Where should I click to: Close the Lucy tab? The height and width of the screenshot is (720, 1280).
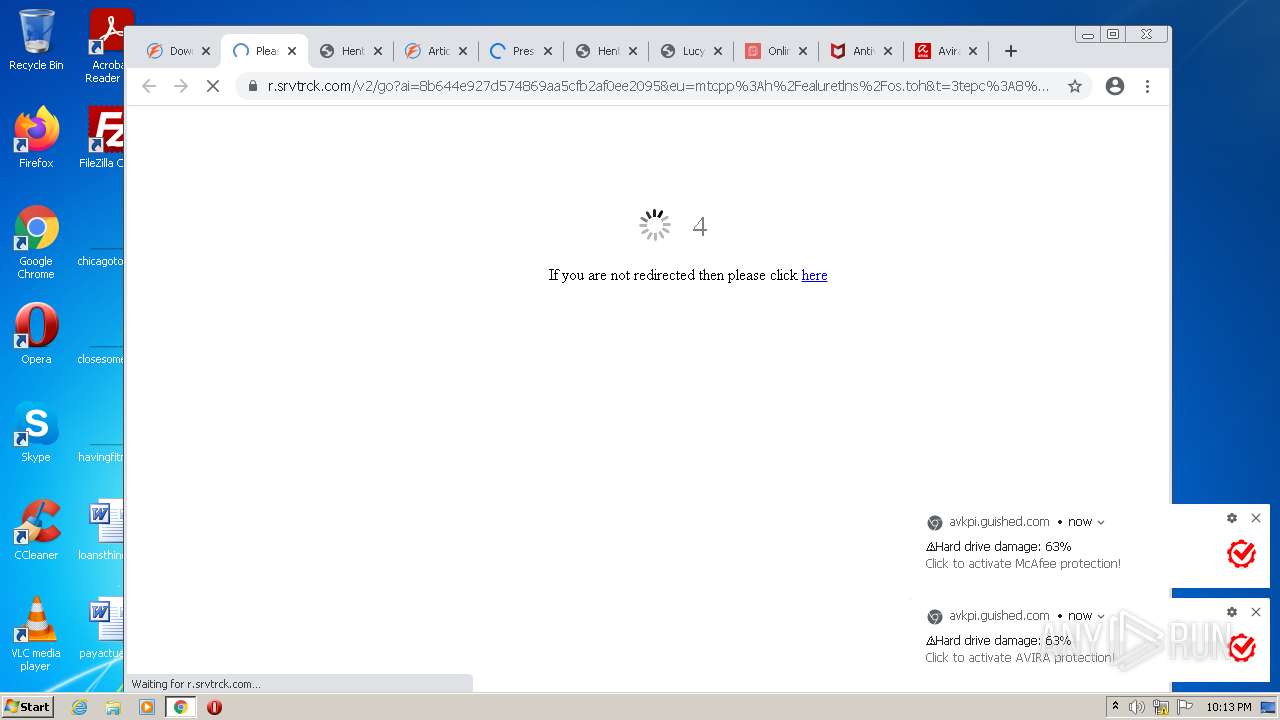(718, 51)
